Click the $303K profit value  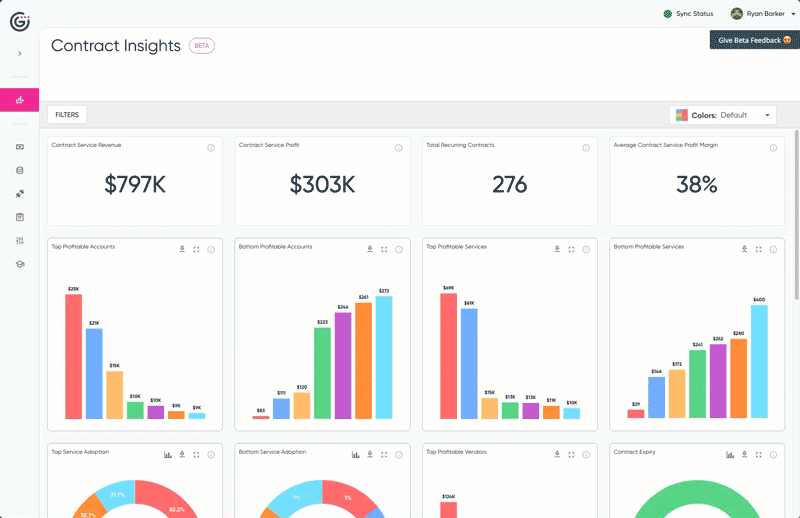(322, 184)
